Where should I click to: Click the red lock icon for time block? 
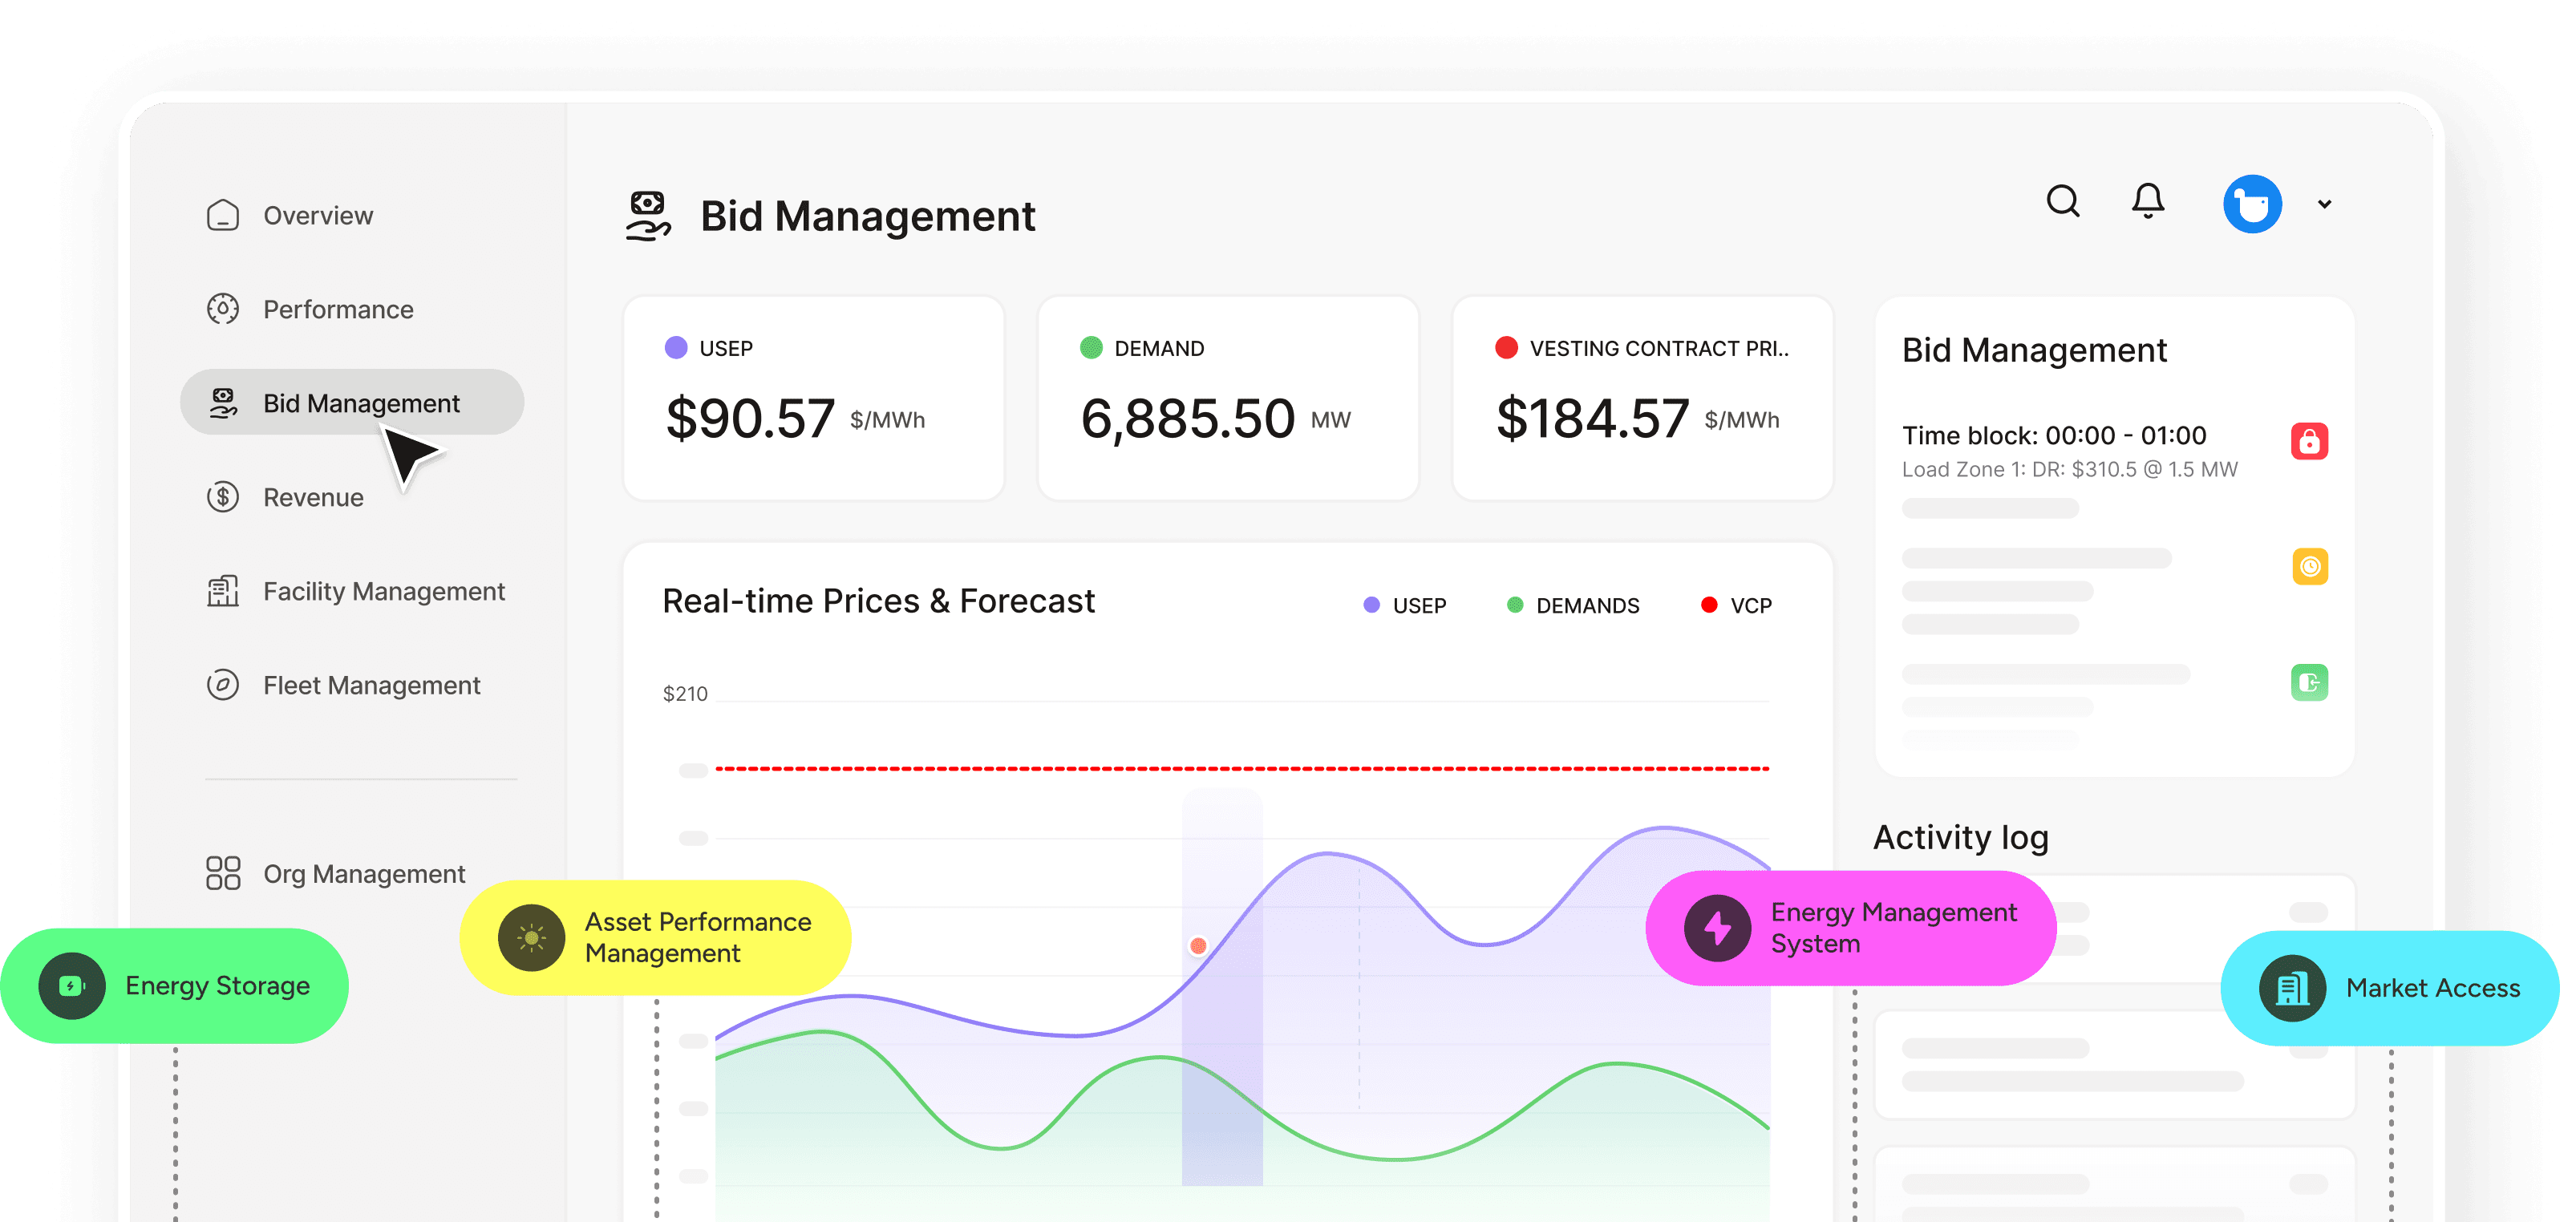point(2309,441)
